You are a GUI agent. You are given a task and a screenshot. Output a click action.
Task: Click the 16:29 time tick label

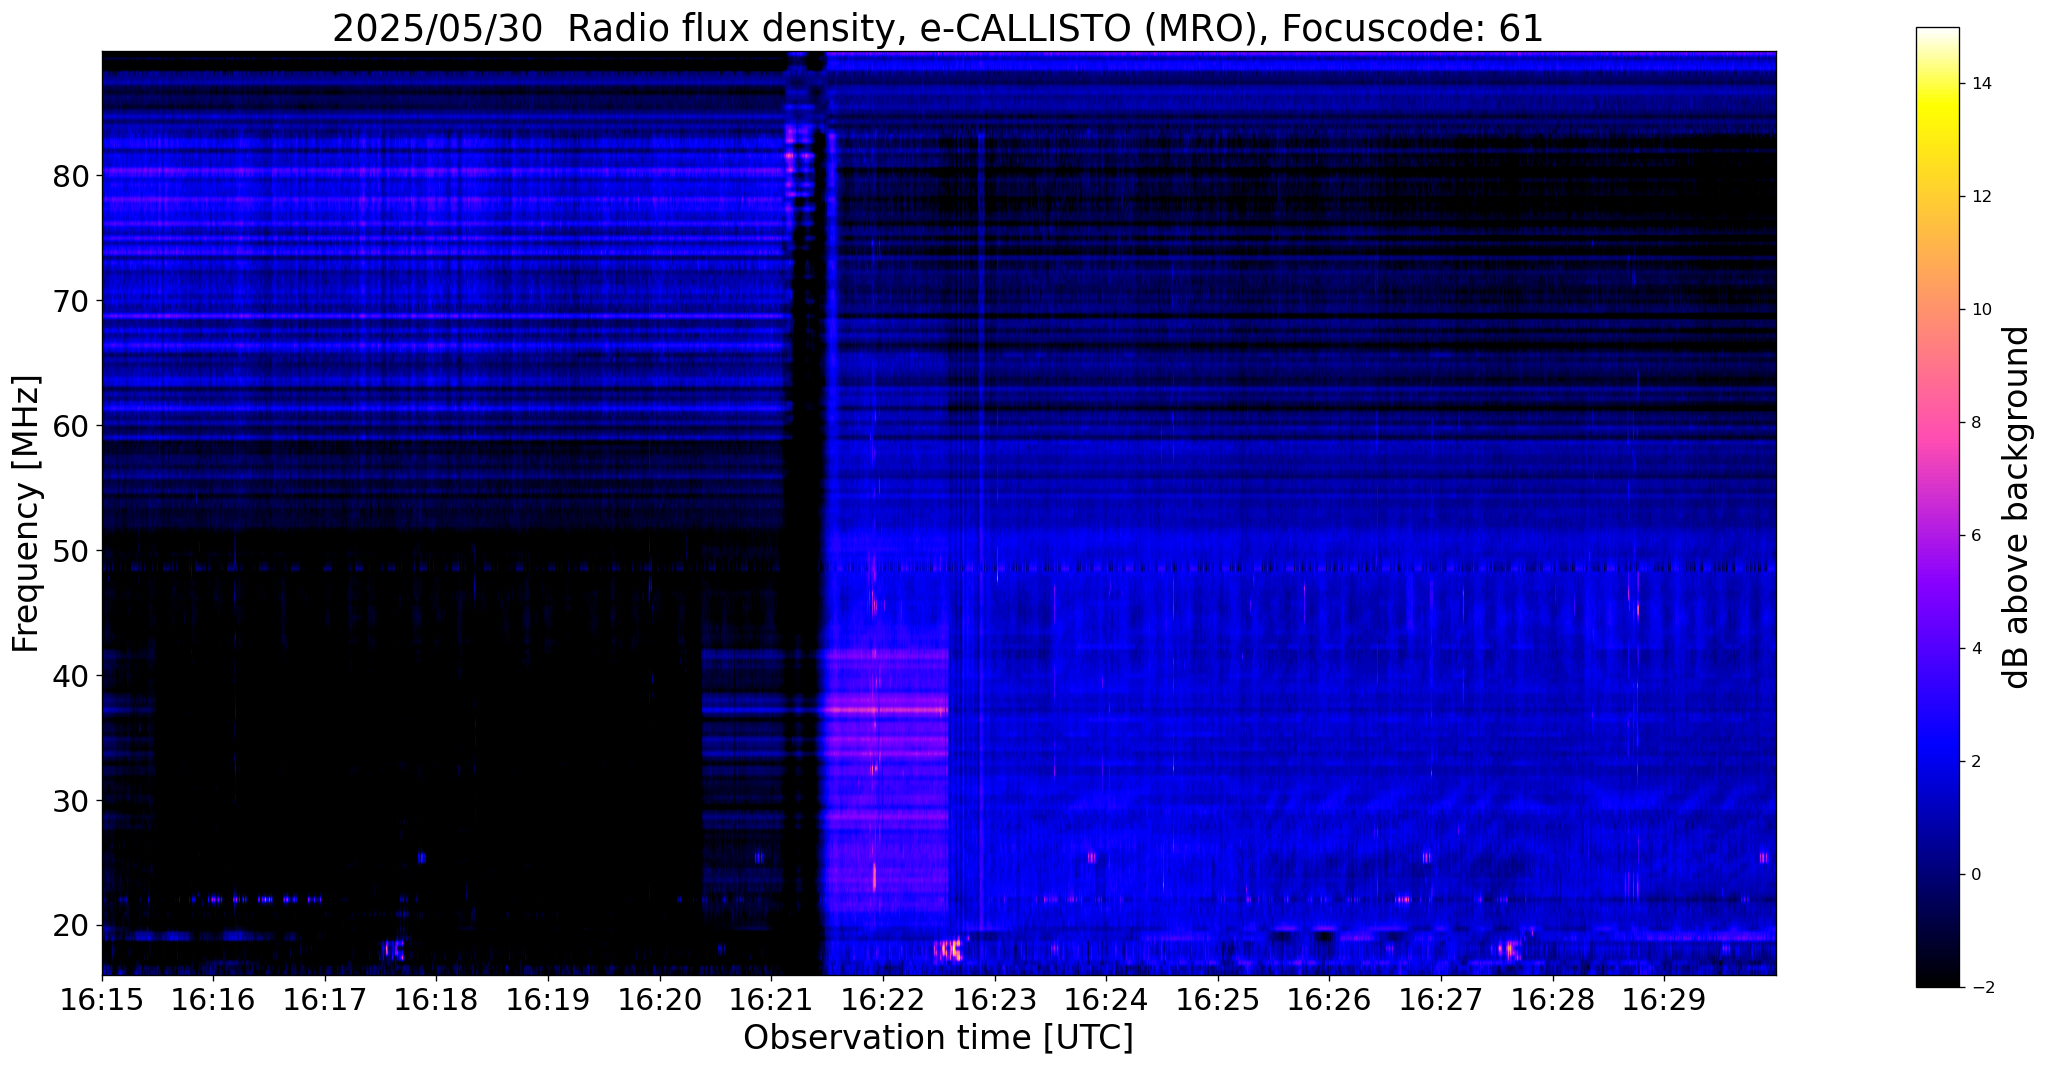1664,1000
